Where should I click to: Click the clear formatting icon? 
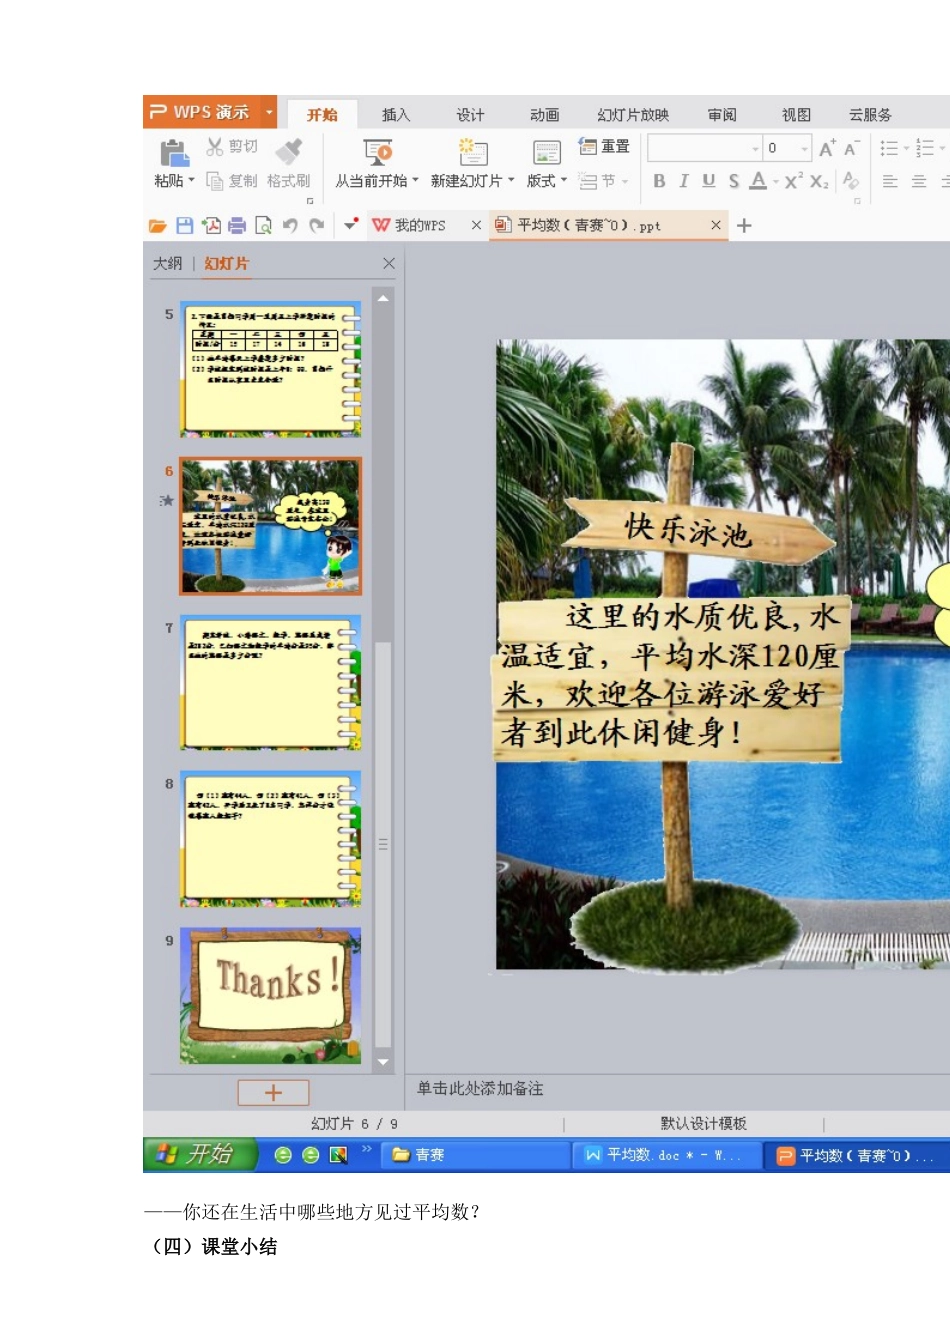(x=850, y=180)
